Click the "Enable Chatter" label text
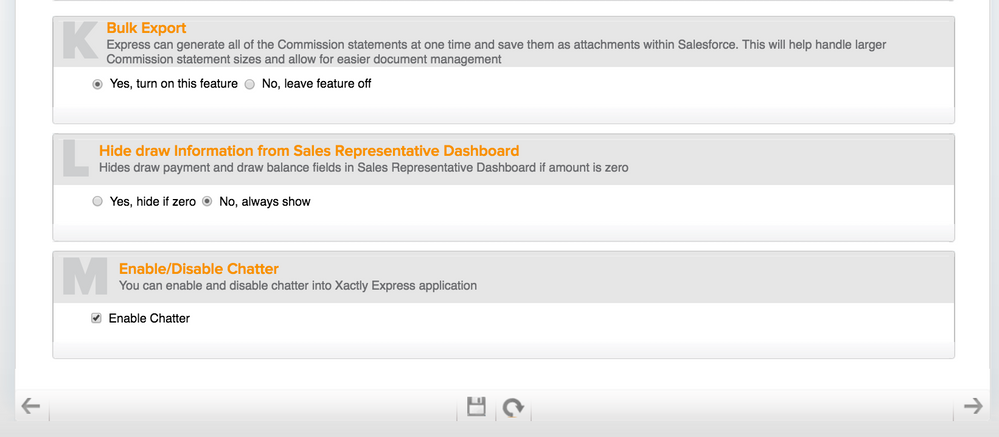 pyautogui.click(x=149, y=318)
